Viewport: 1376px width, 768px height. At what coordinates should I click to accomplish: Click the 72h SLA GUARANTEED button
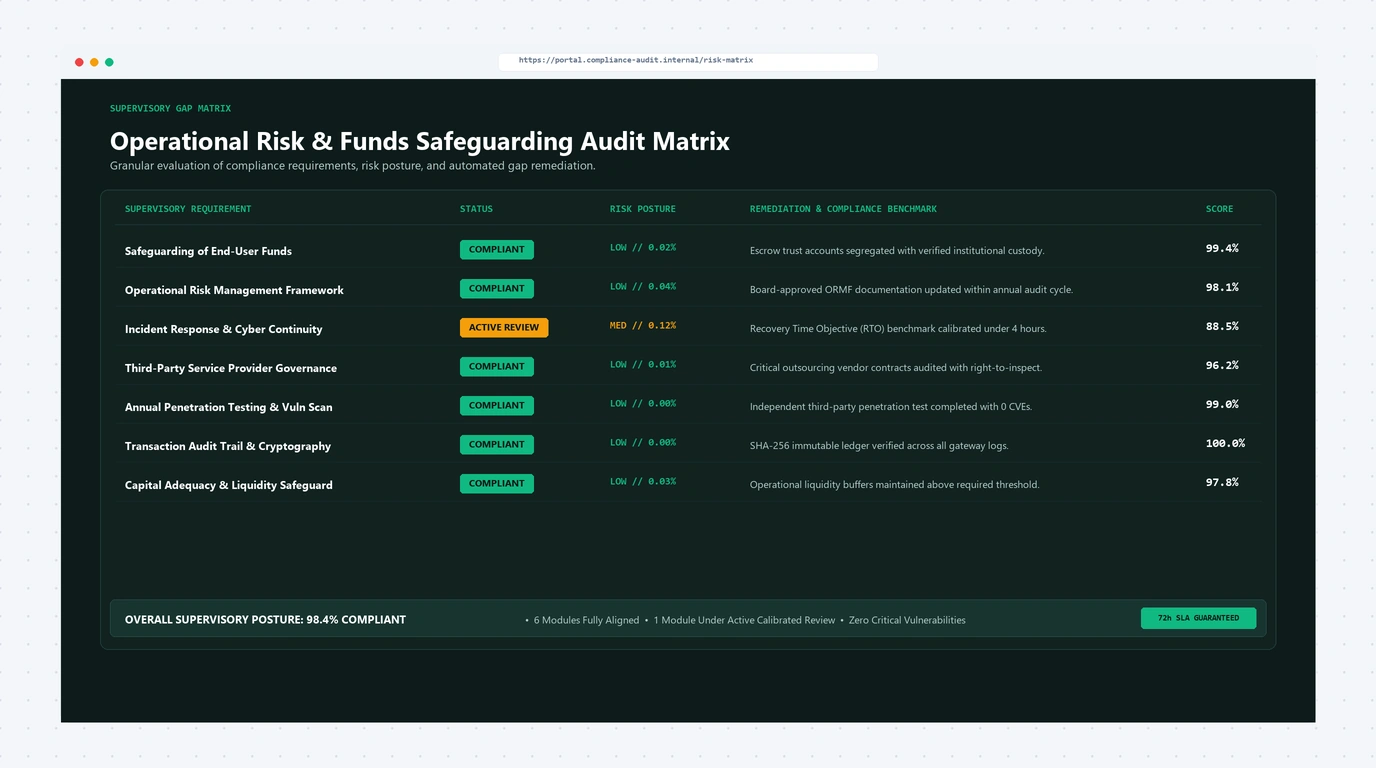point(1198,618)
